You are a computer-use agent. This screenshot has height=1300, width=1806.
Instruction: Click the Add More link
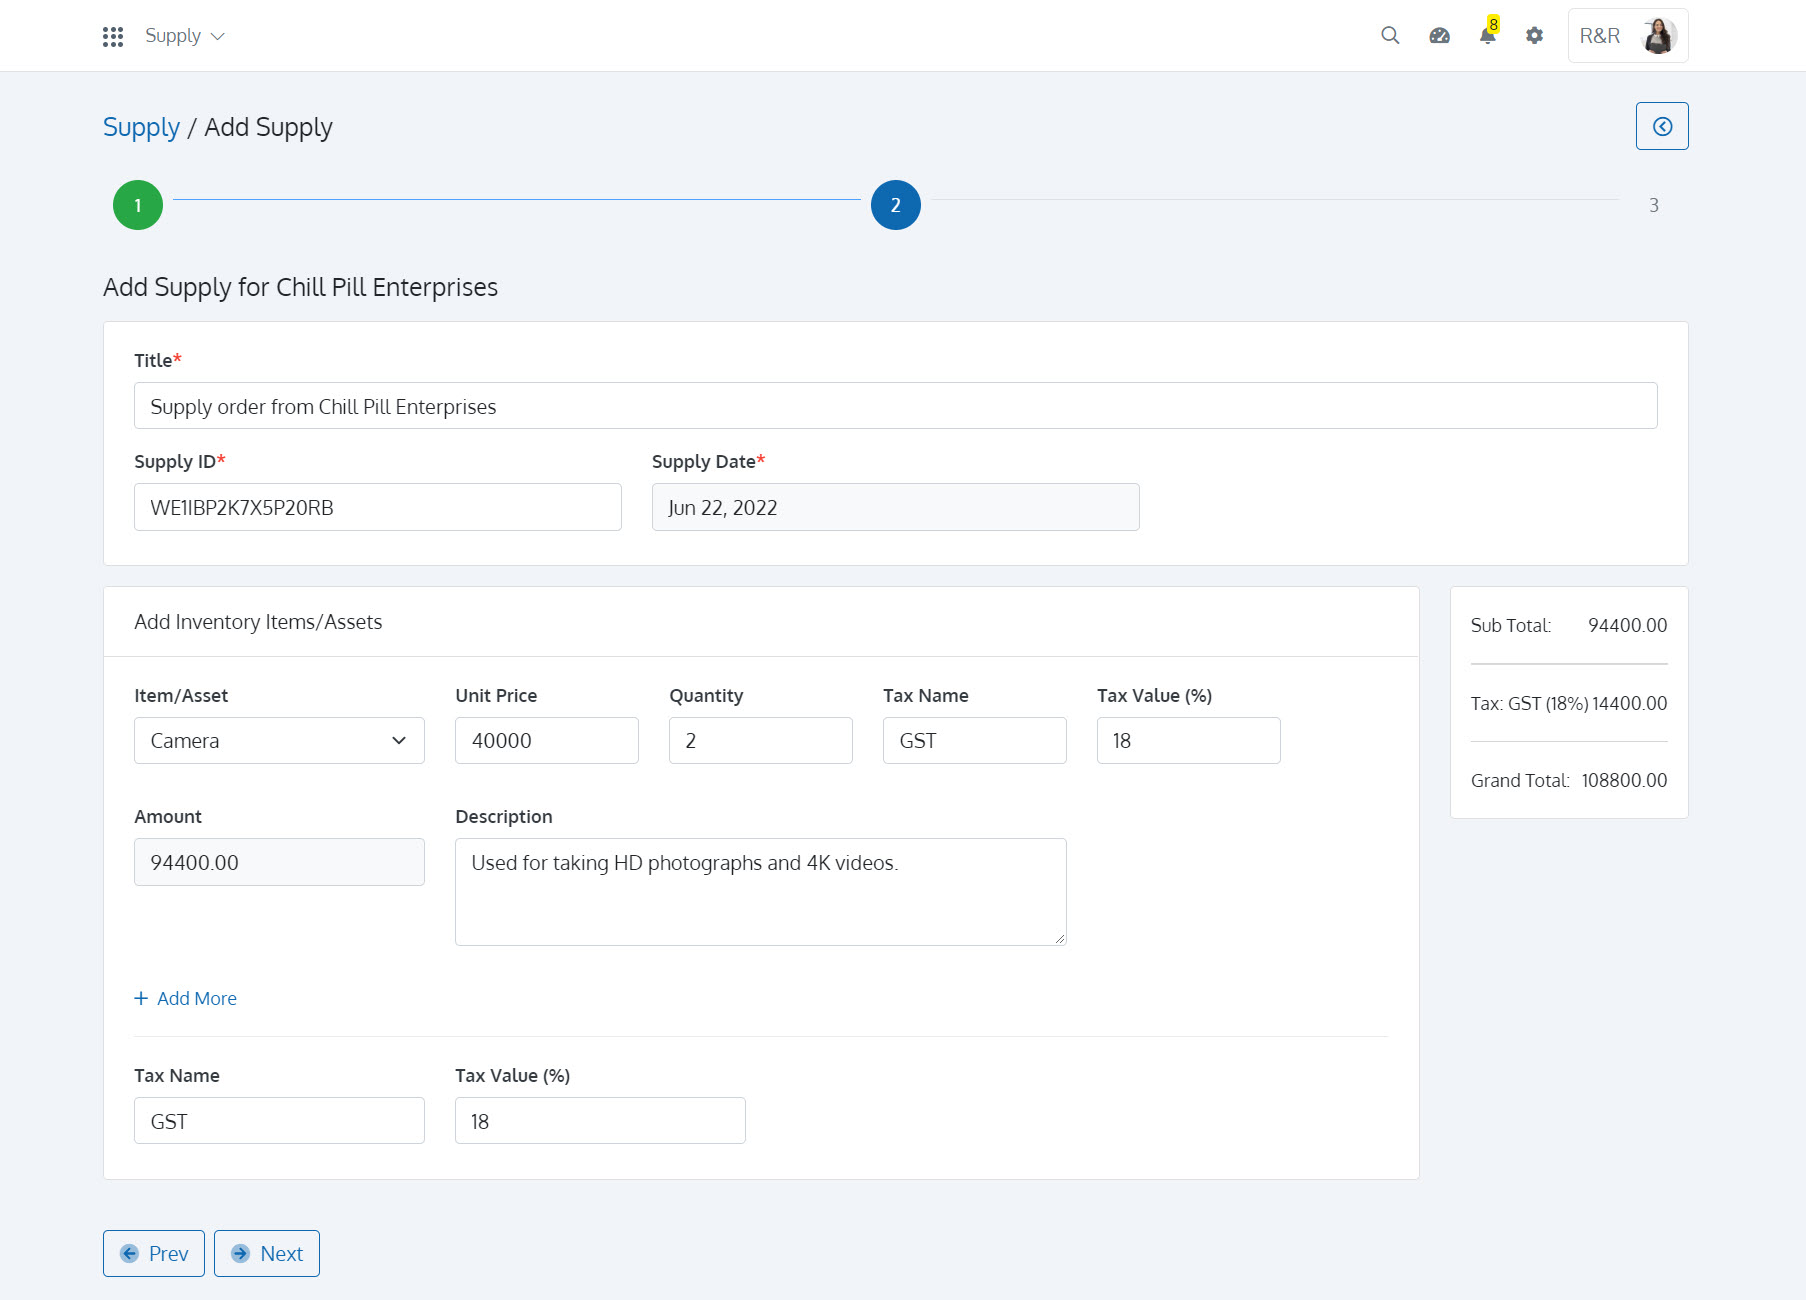coord(186,998)
